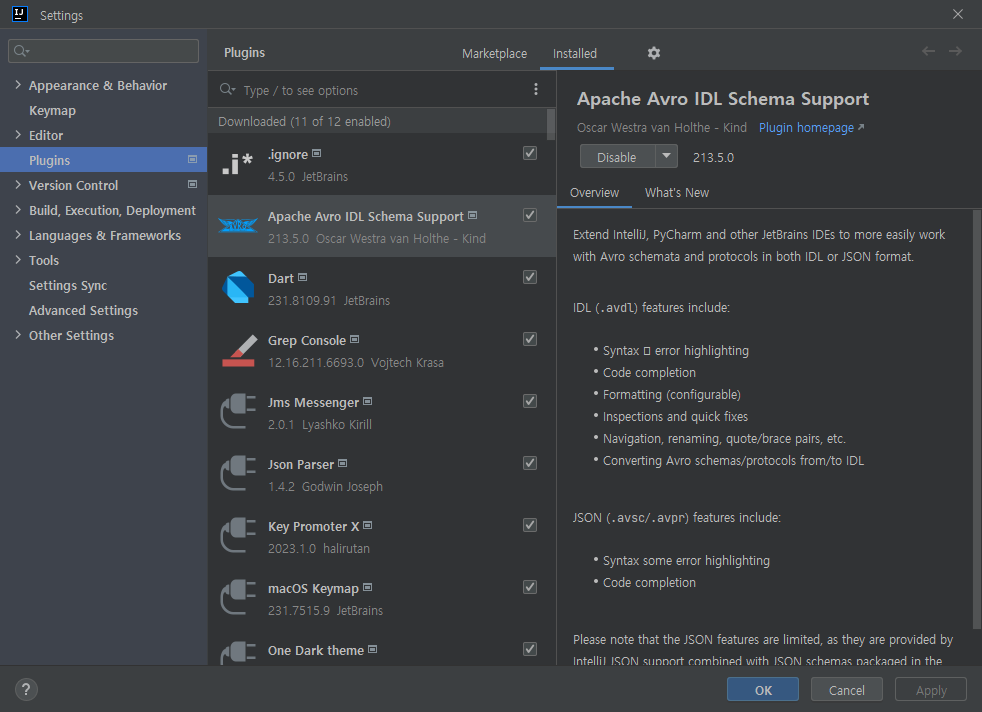This screenshot has width=982, height=712.
Task: Focus the plugin search input field
Action: 382,90
